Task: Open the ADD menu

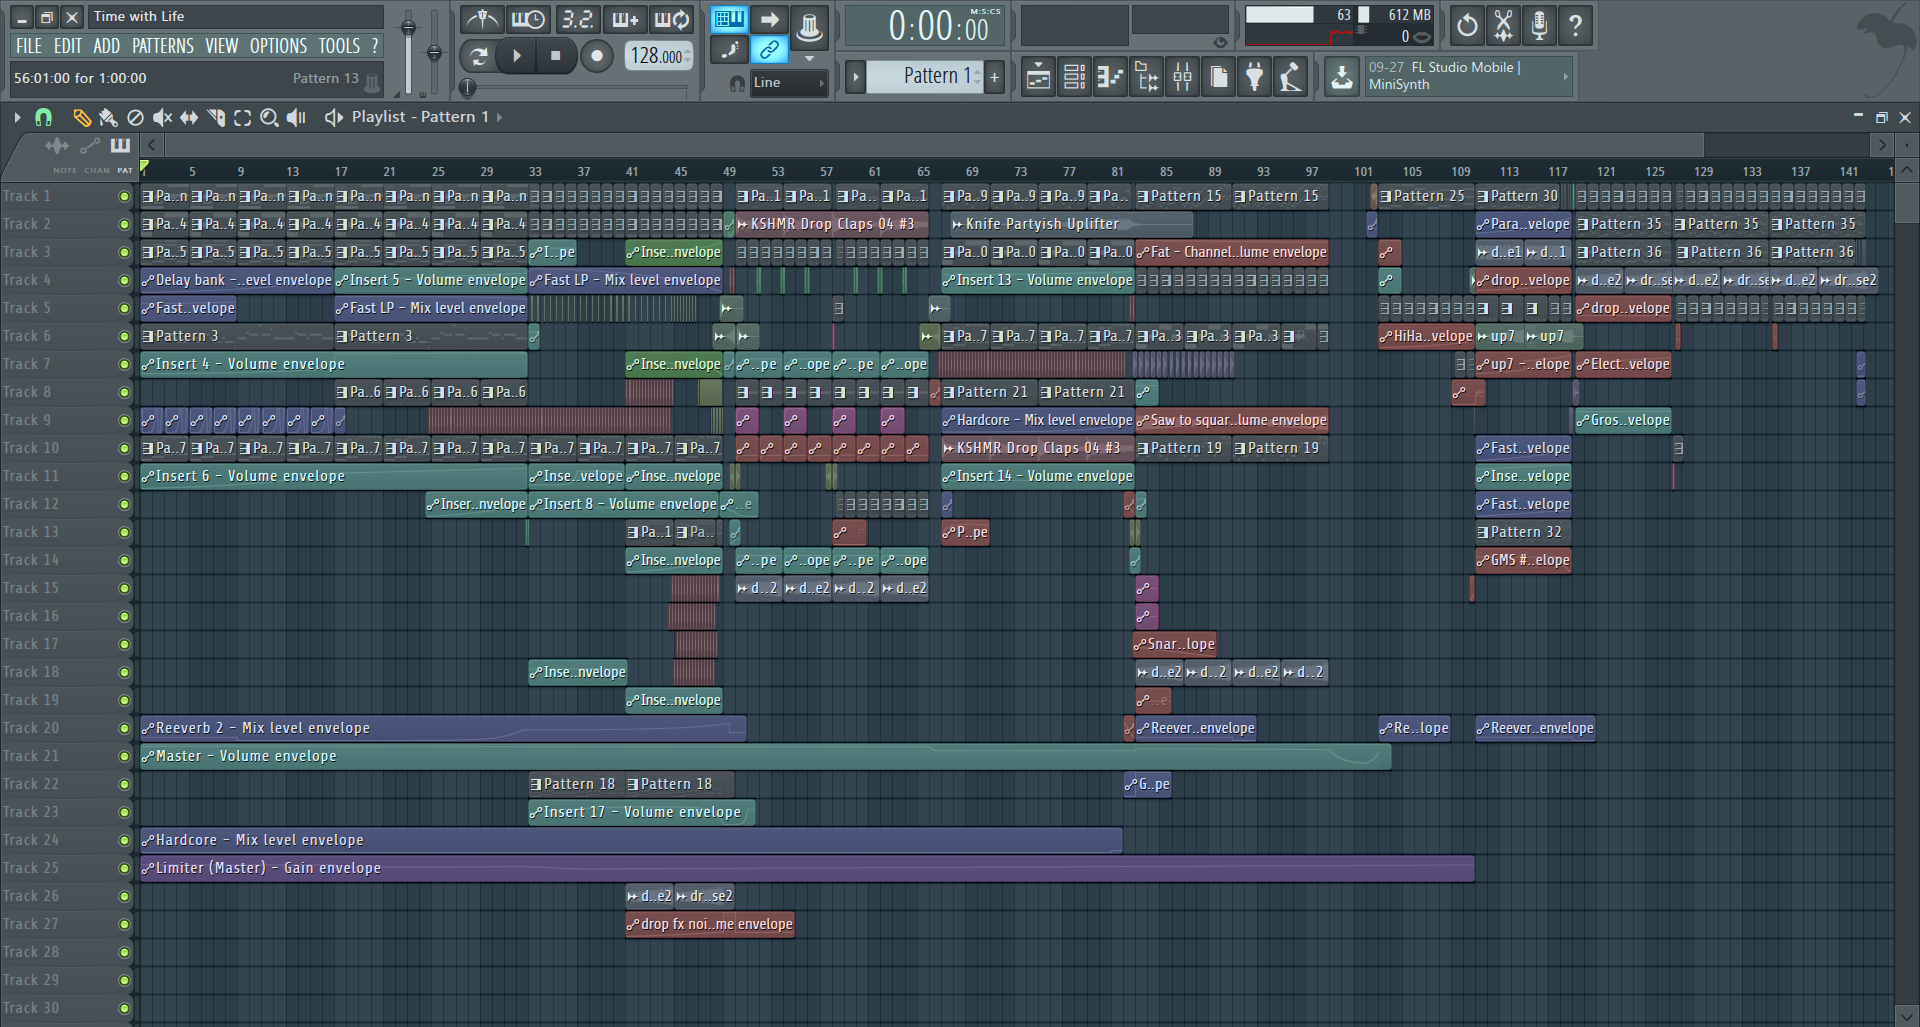Action: click(x=107, y=46)
